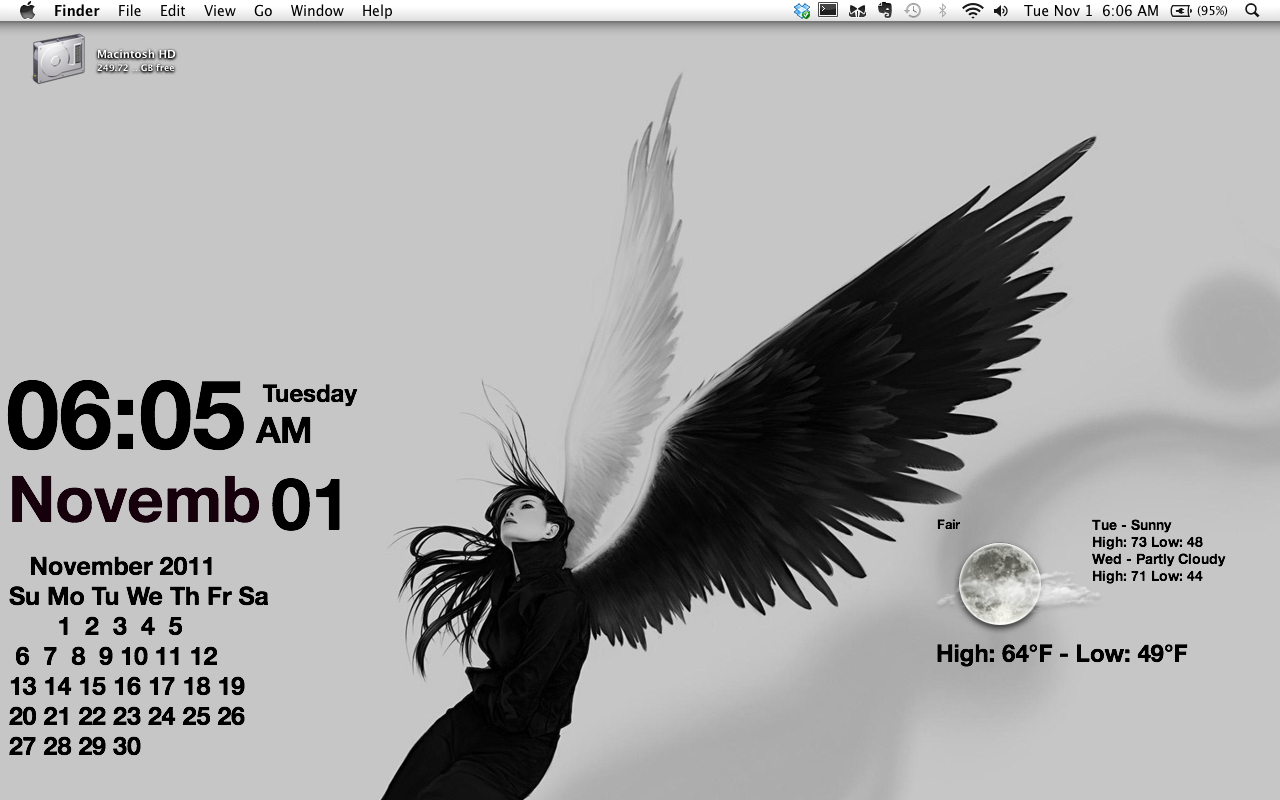Open the Time Machine menu bar icon
Image resolution: width=1280 pixels, height=800 pixels.
[x=913, y=11]
